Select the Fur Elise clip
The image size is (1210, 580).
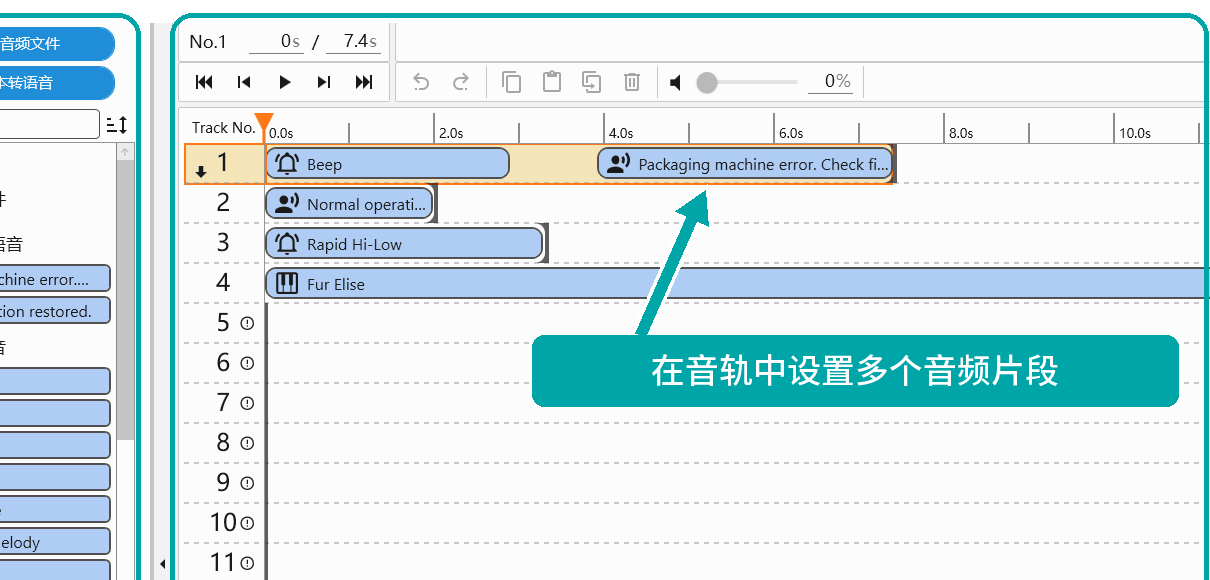pyautogui.click(x=737, y=284)
